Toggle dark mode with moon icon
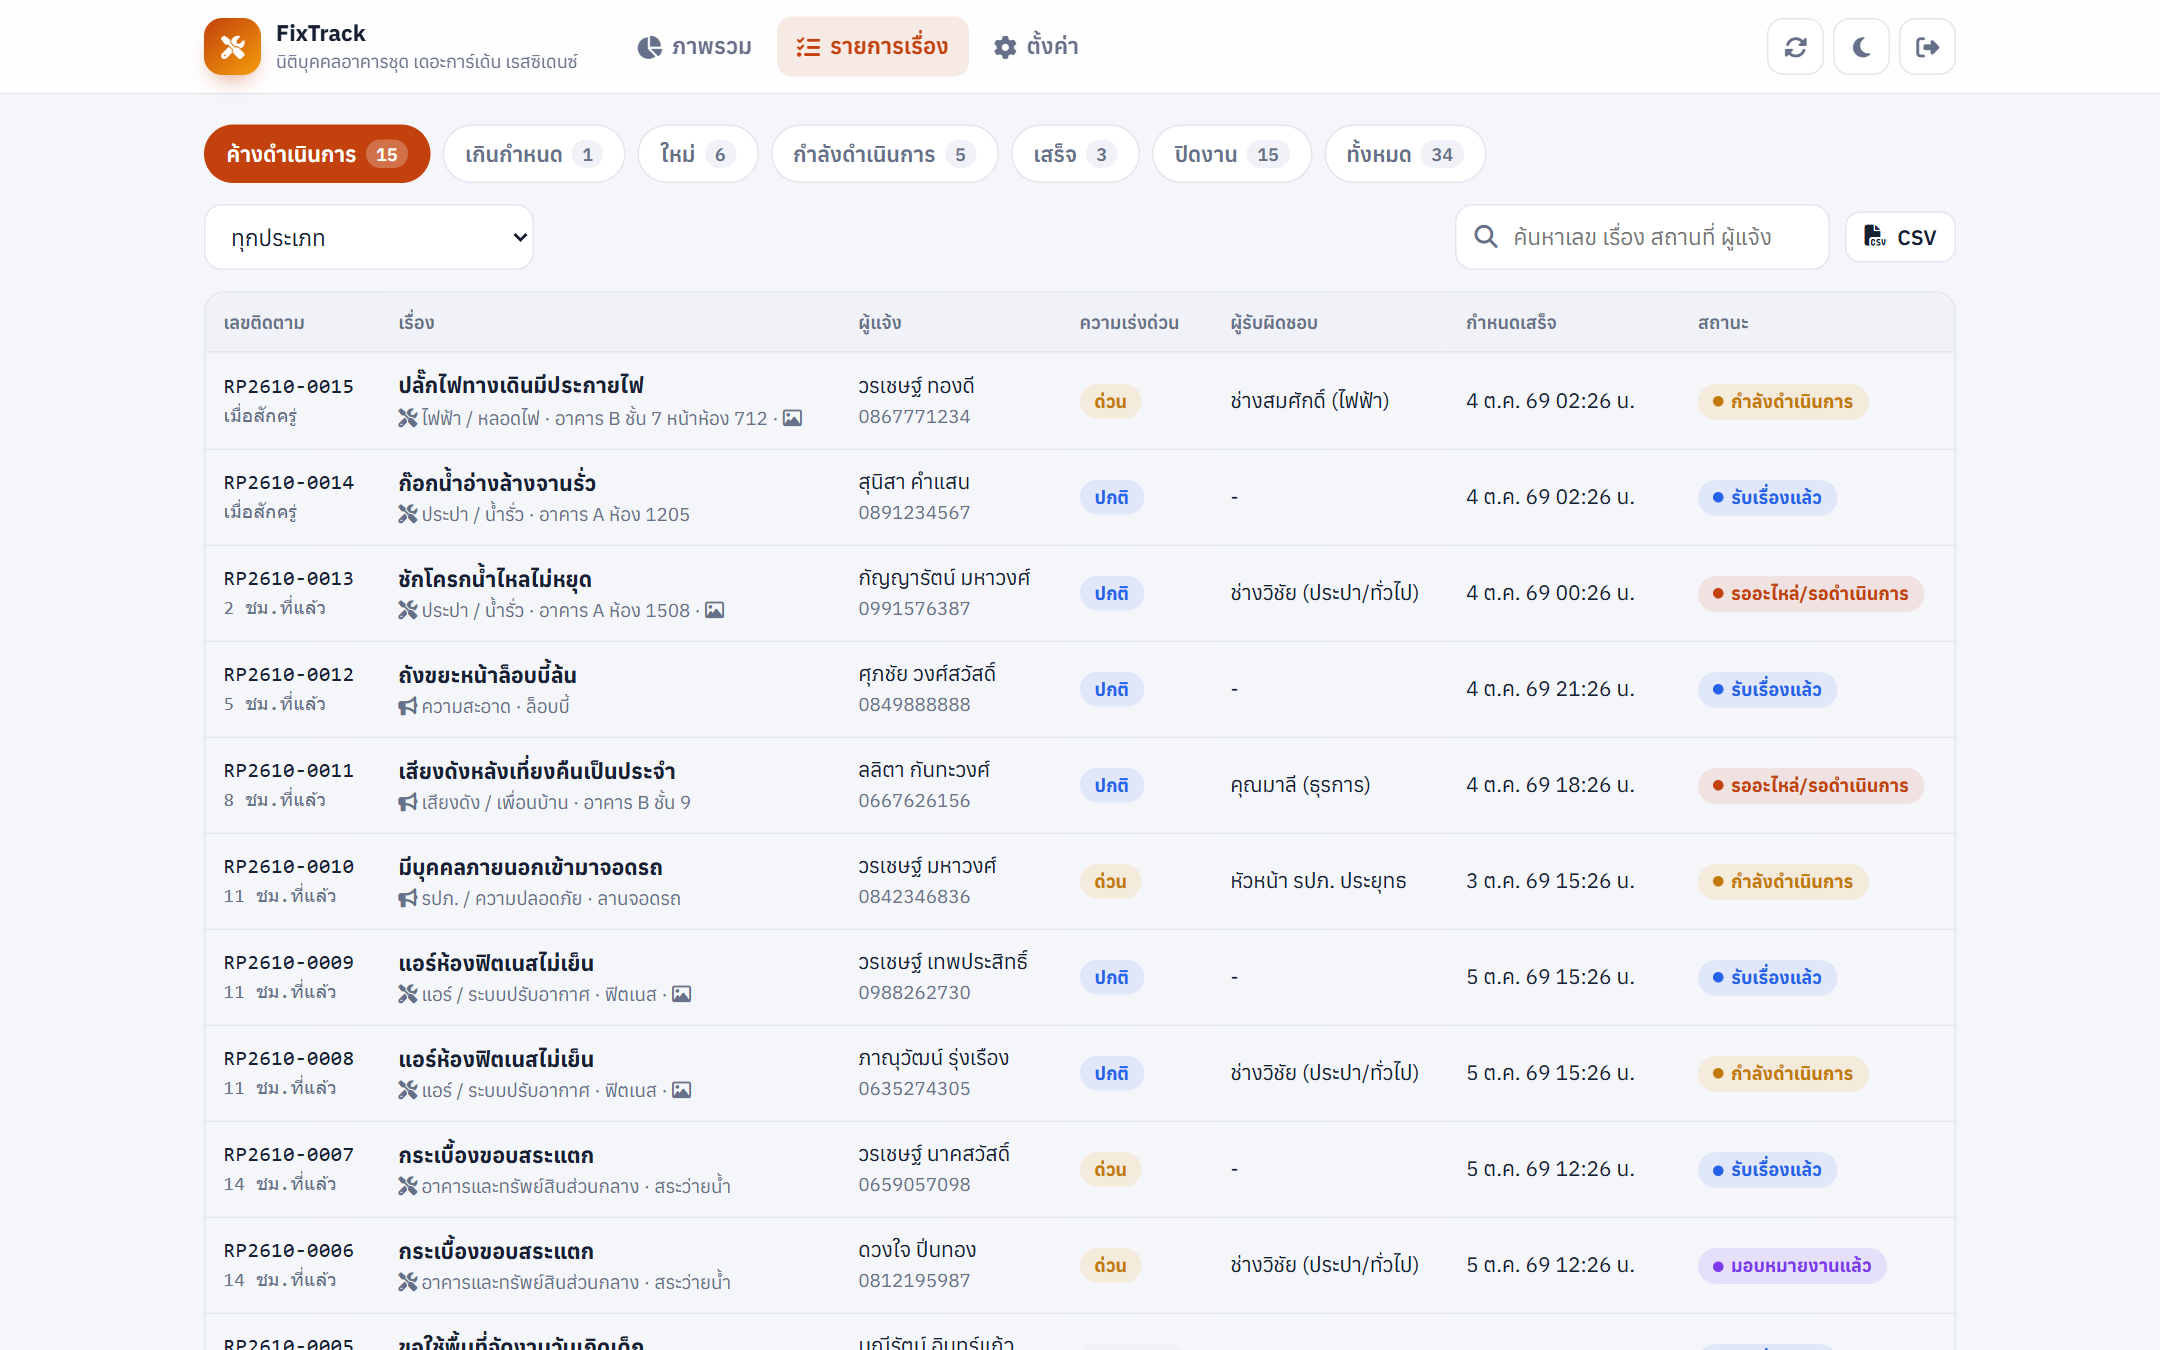The image size is (2160, 1350). [1861, 46]
